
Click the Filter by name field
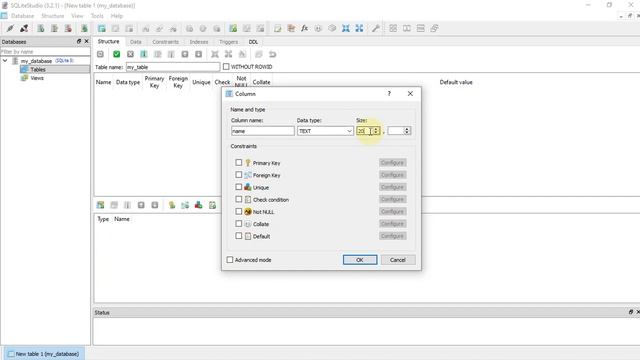coord(45,52)
